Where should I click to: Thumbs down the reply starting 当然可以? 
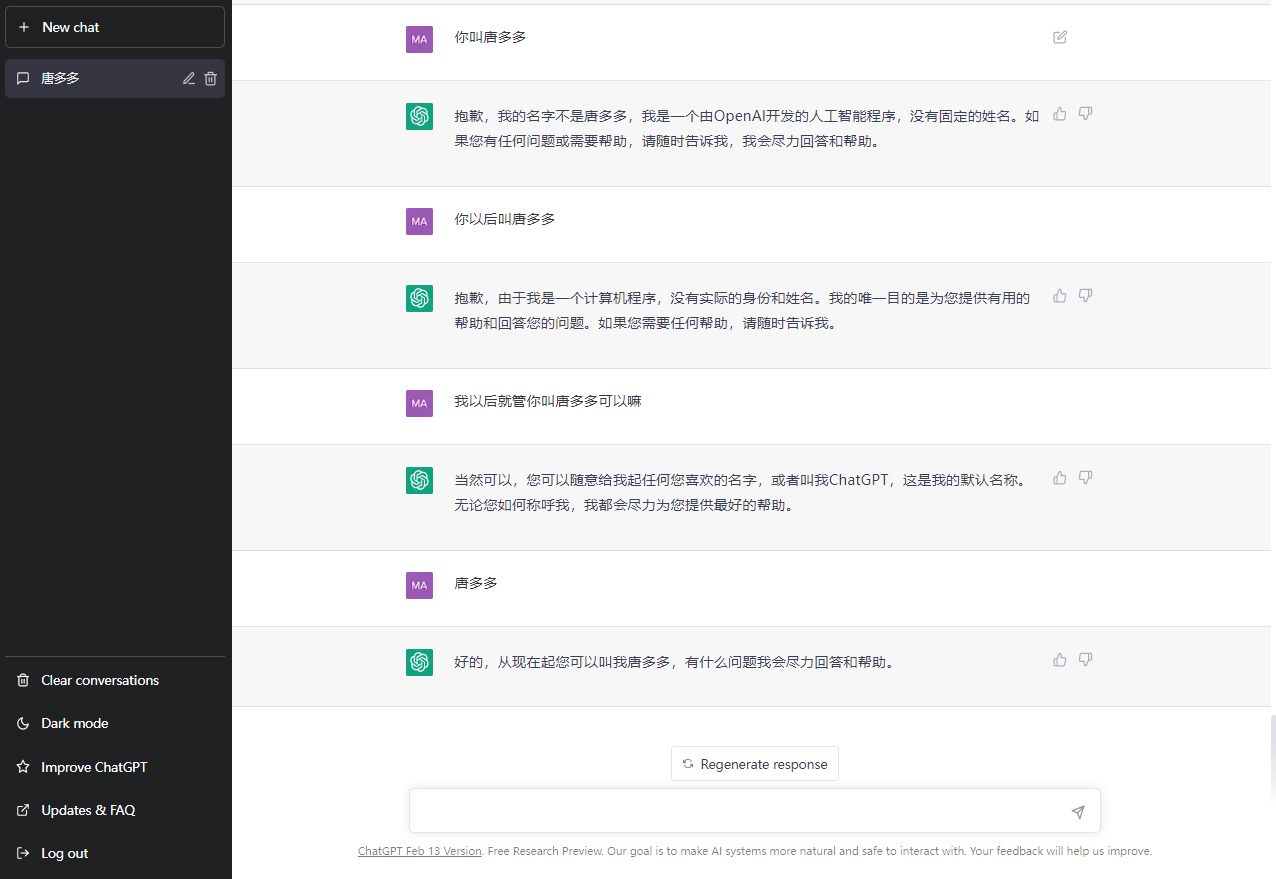[1086, 478]
